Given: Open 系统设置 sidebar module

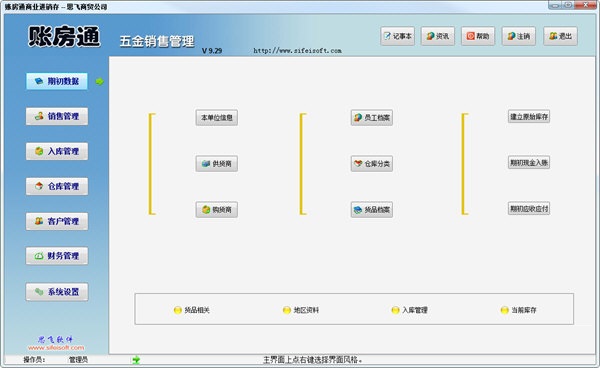Looking at the screenshot, I should 57,292.
